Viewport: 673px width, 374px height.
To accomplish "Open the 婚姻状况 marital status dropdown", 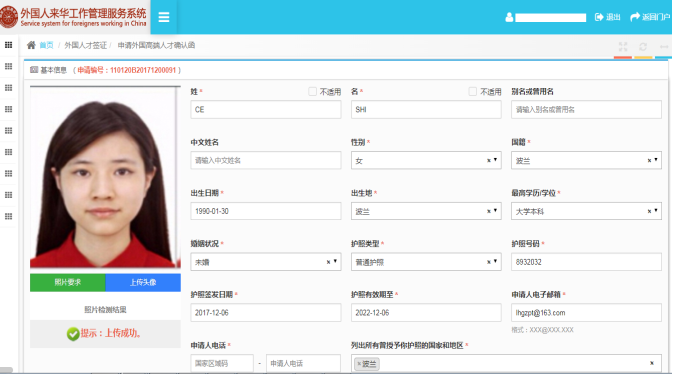I will (x=266, y=261).
